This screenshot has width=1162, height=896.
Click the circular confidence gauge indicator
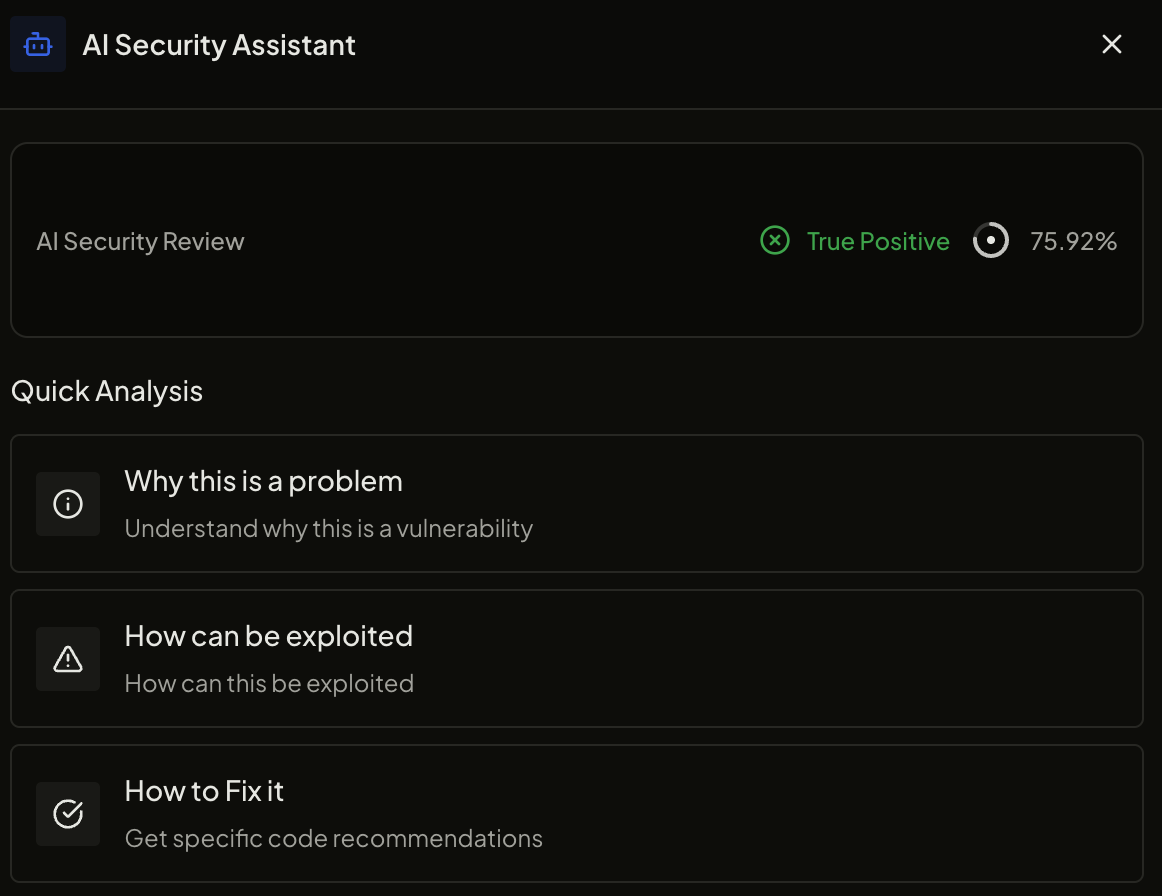click(x=990, y=240)
